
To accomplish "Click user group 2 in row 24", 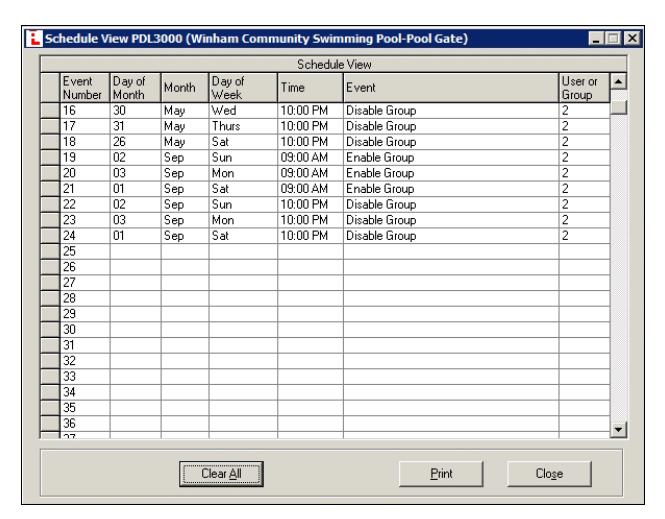I will [x=584, y=236].
